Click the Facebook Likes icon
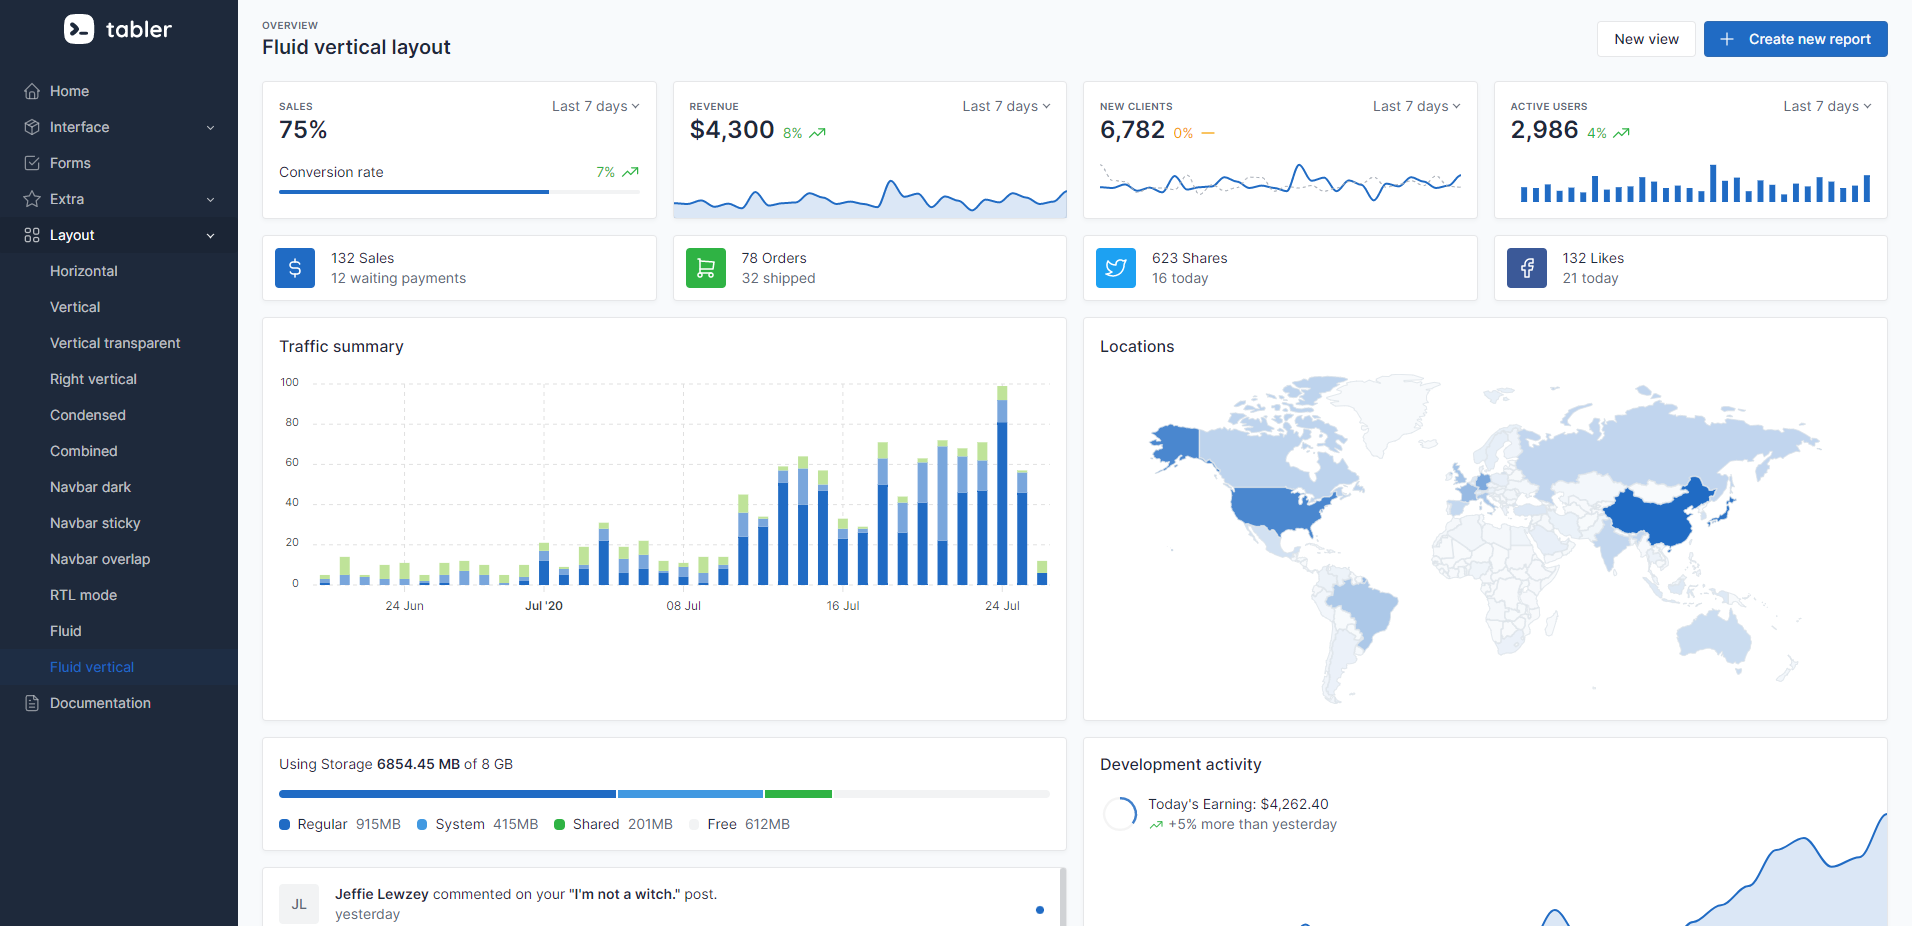 [x=1527, y=268]
